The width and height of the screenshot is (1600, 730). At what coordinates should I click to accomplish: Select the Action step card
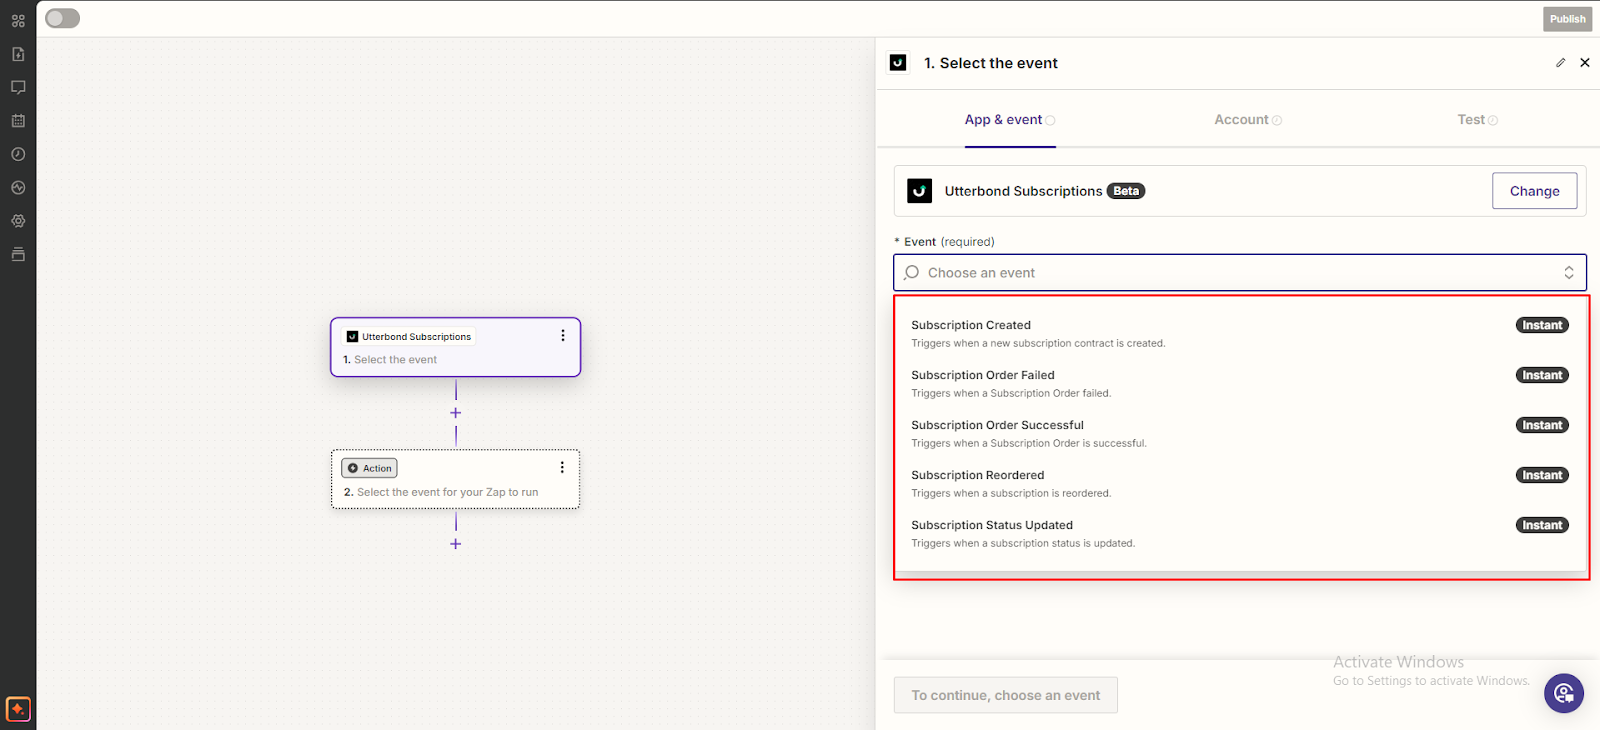(x=455, y=479)
